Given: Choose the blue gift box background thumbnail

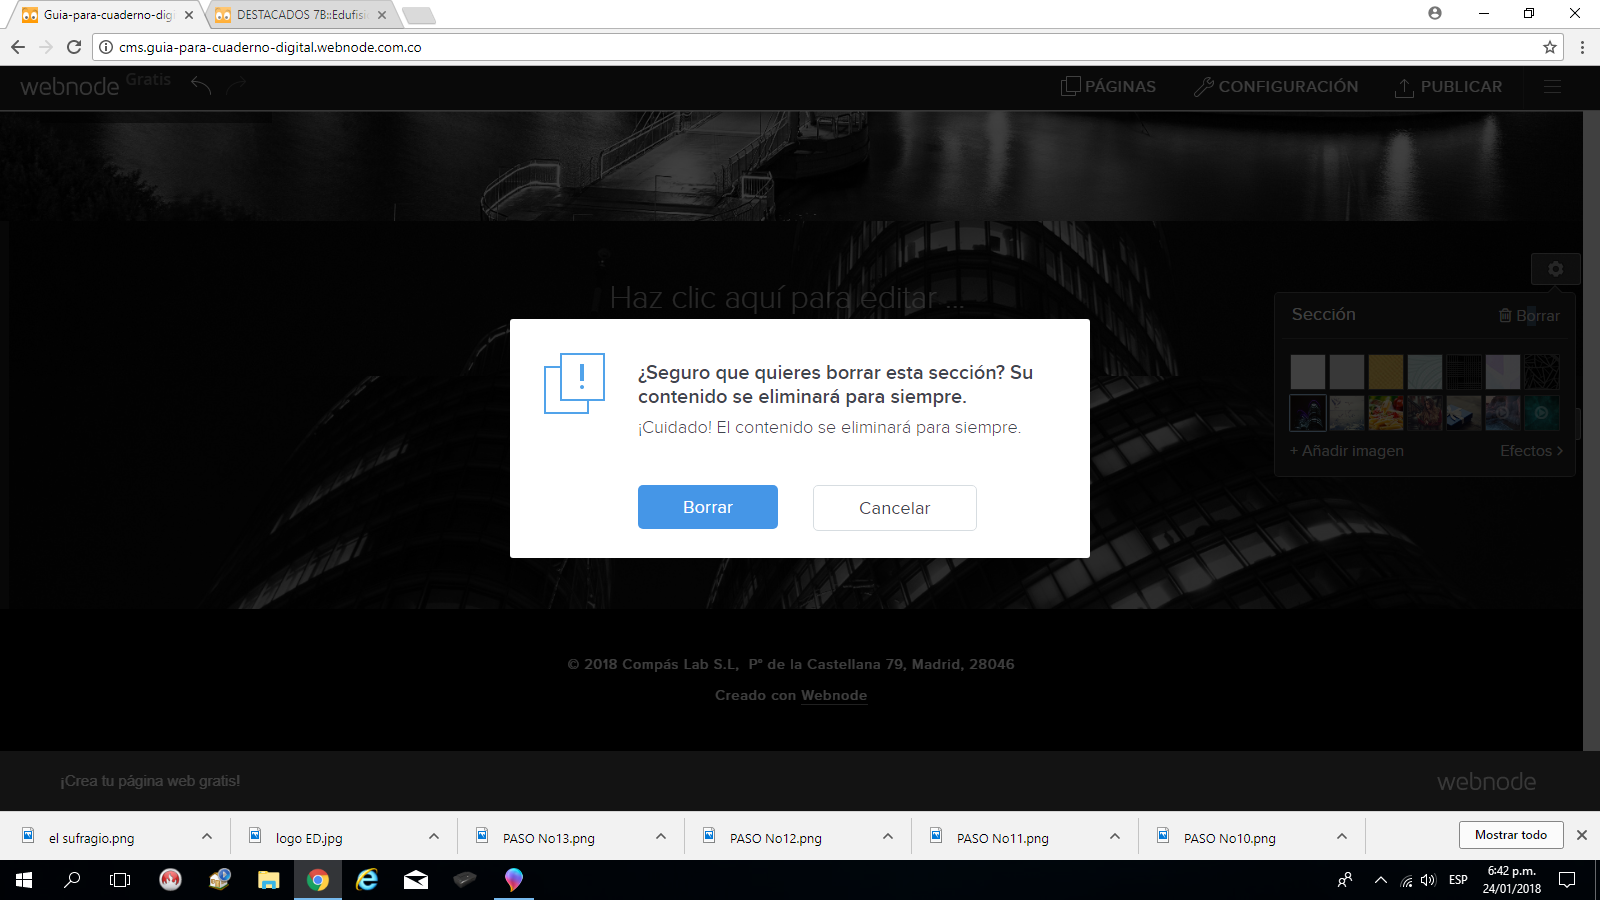Looking at the screenshot, I should [x=1464, y=412].
